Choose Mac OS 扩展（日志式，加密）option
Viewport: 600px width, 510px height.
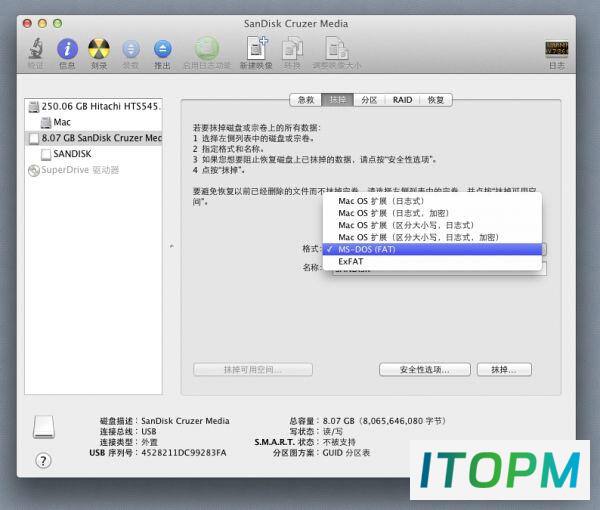tap(432, 213)
